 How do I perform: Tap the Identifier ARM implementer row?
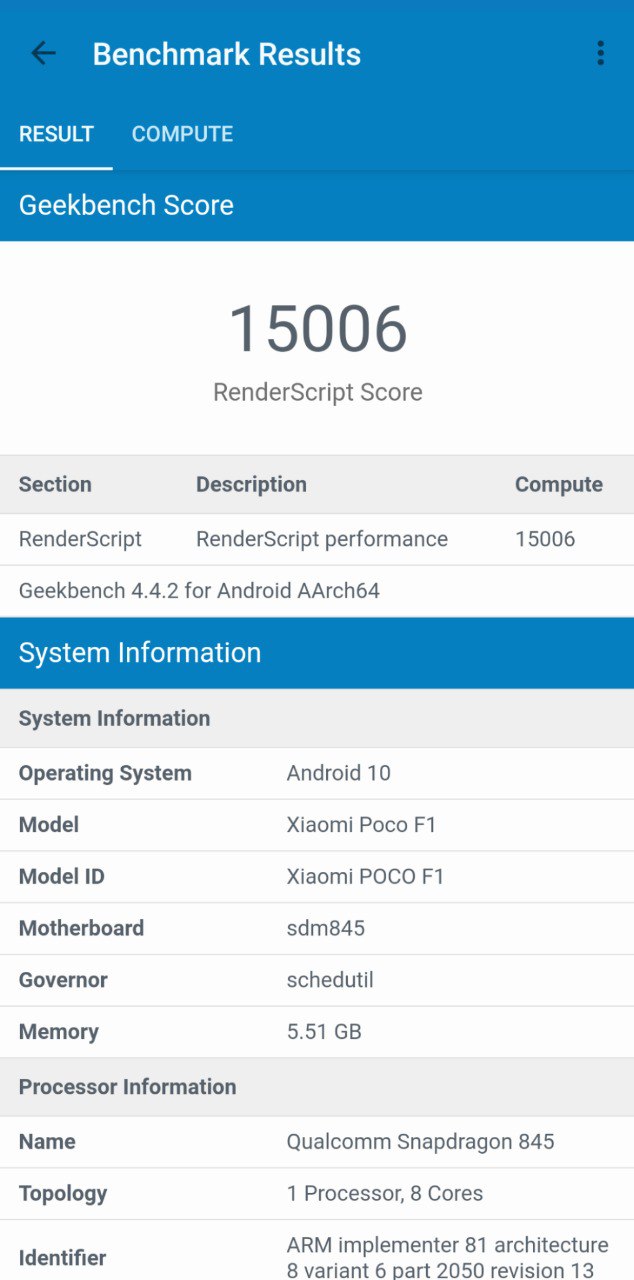point(317,1256)
